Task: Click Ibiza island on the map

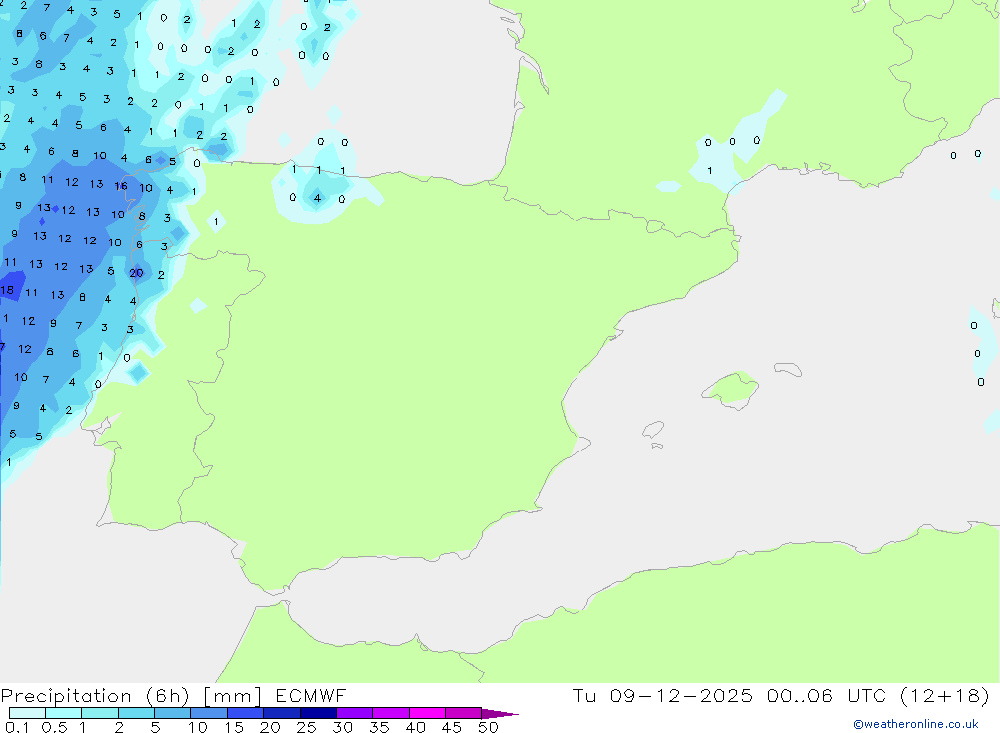Action: point(653,430)
